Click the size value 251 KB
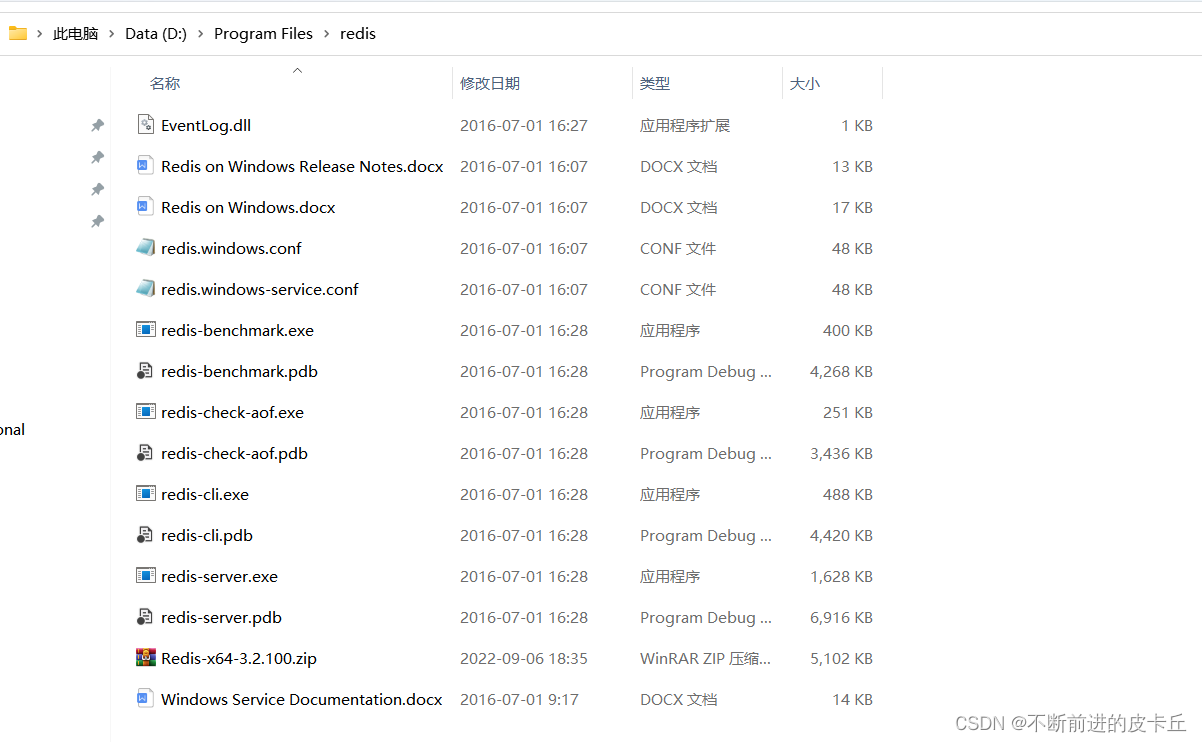This screenshot has height=742, width=1202. coord(848,412)
